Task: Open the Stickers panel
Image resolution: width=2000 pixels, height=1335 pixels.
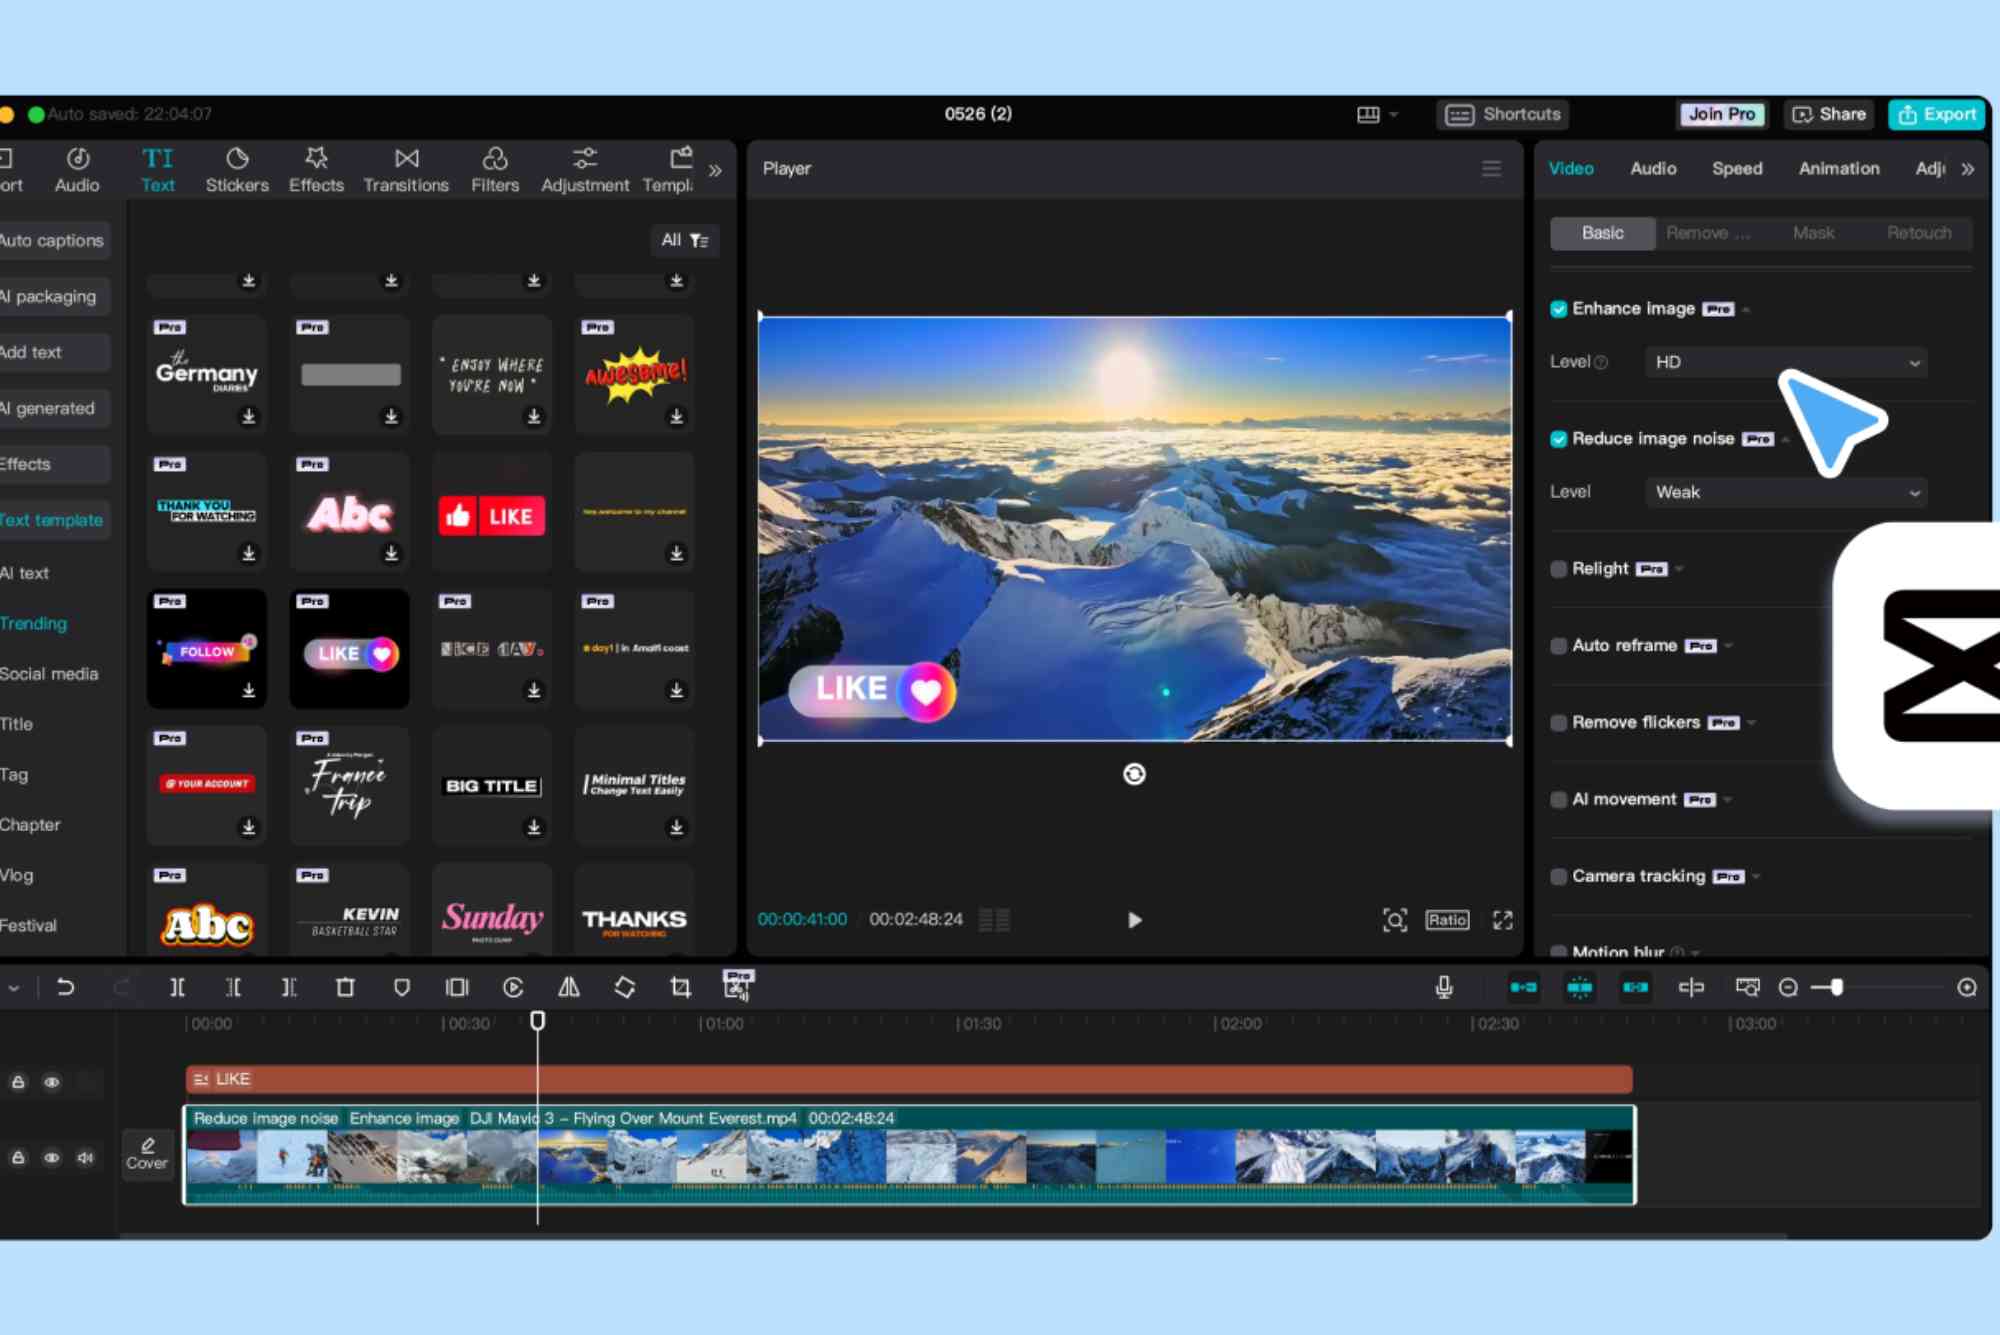Action: [237, 169]
